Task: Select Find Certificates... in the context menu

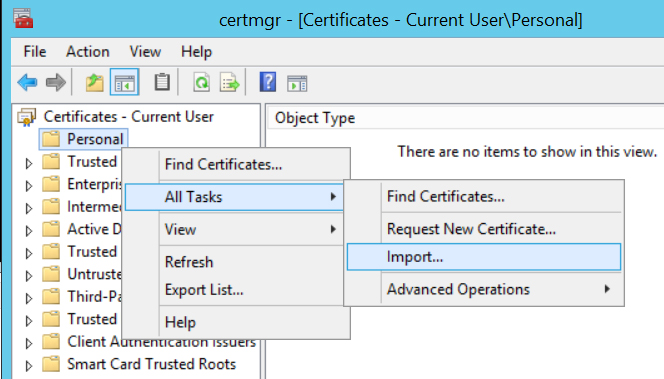Action: point(237,164)
